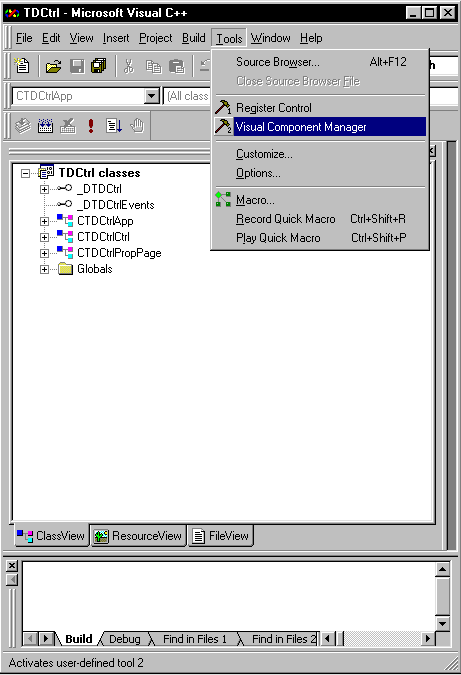Click output pane scroll down arrow
The height and width of the screenshot is (675, 461).
click(442, 623)
